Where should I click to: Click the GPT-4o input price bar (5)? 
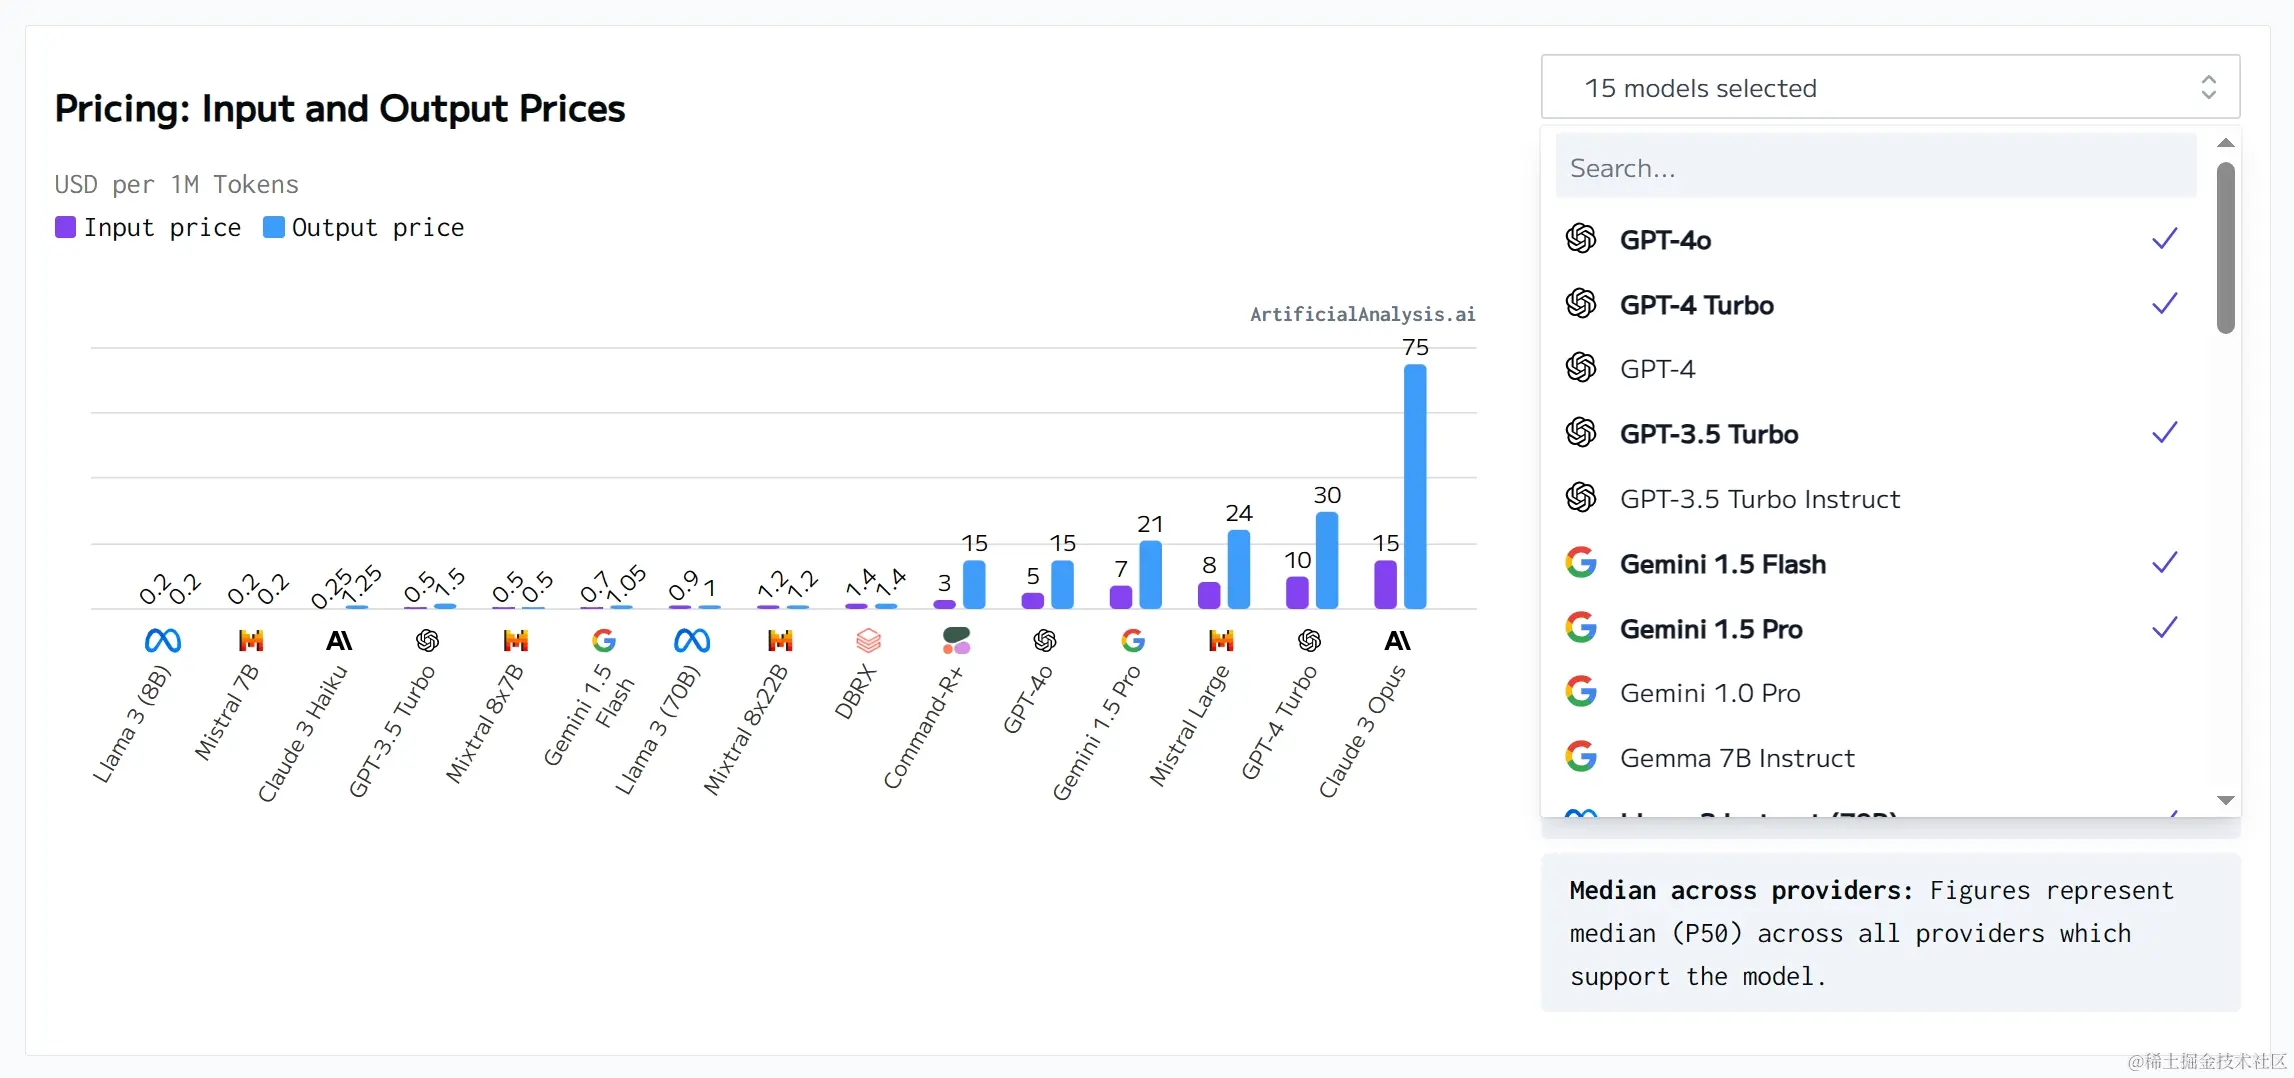pos(1033,600)
